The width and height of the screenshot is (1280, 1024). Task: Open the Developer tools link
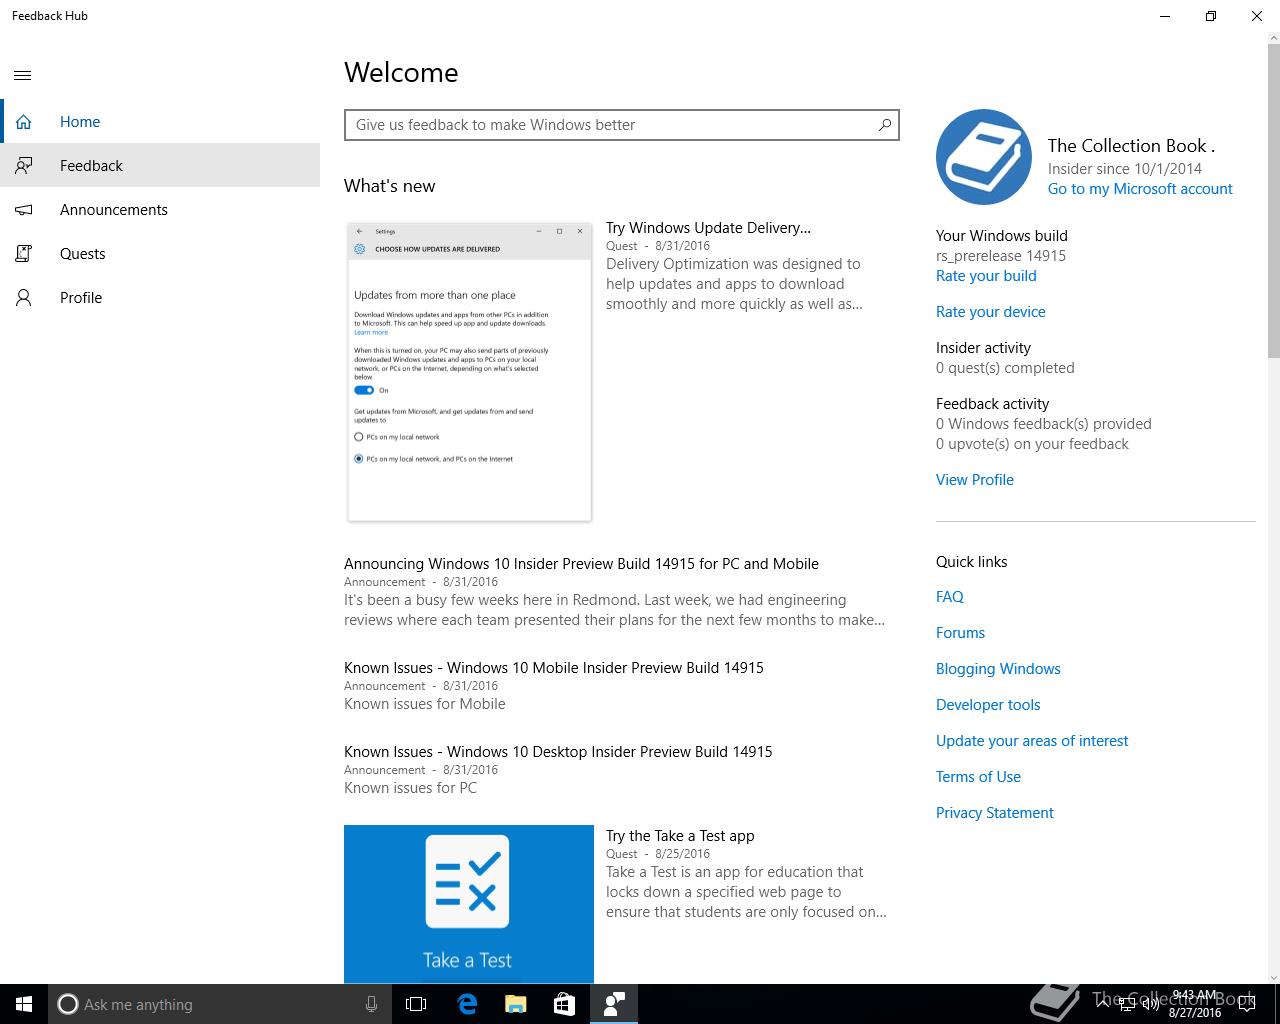coord(988,705)
